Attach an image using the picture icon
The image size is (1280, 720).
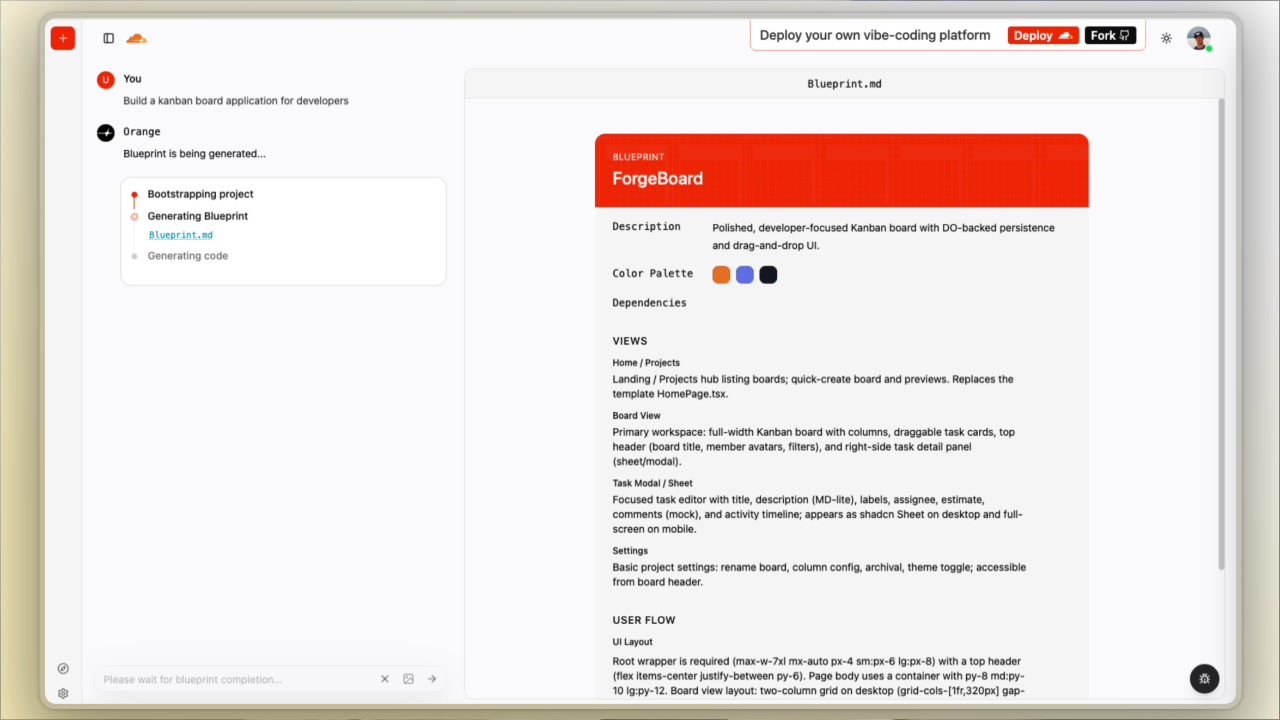click(408, 678)
